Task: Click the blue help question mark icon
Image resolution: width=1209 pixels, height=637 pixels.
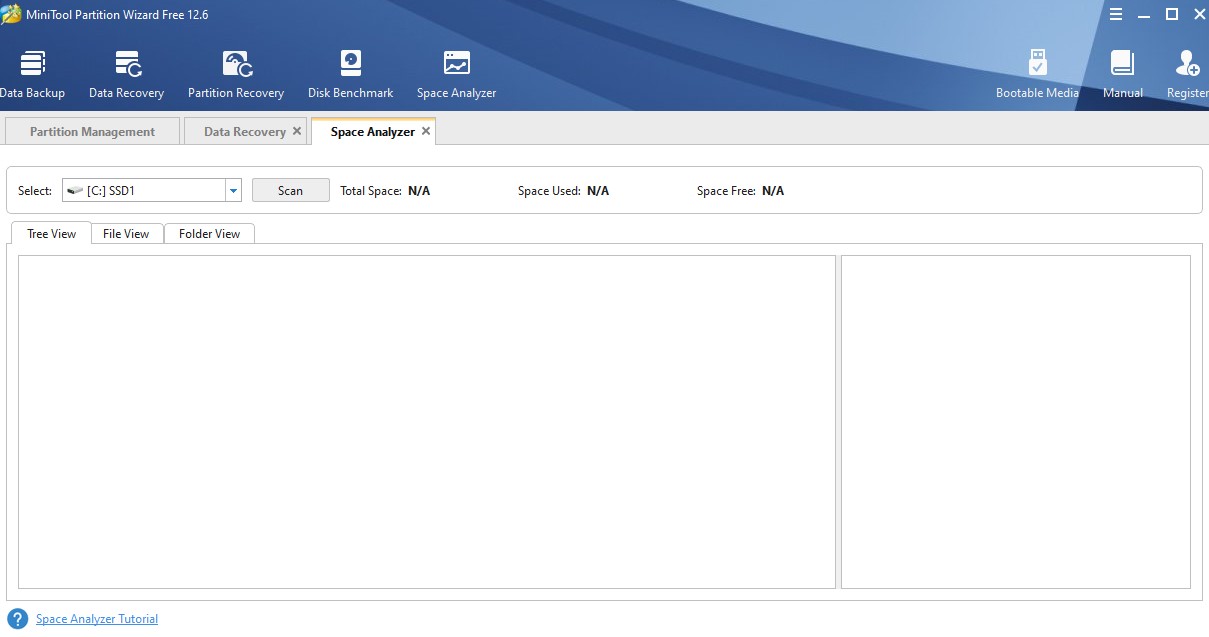Action: (x=17, y=619)
